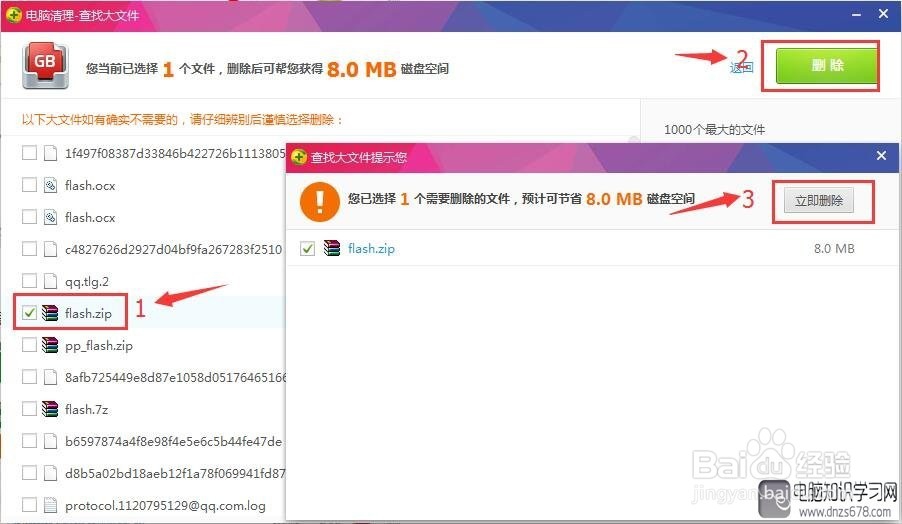
Task: Close the 电脑清理-查找大文件 window
Action: click(884, 13)
